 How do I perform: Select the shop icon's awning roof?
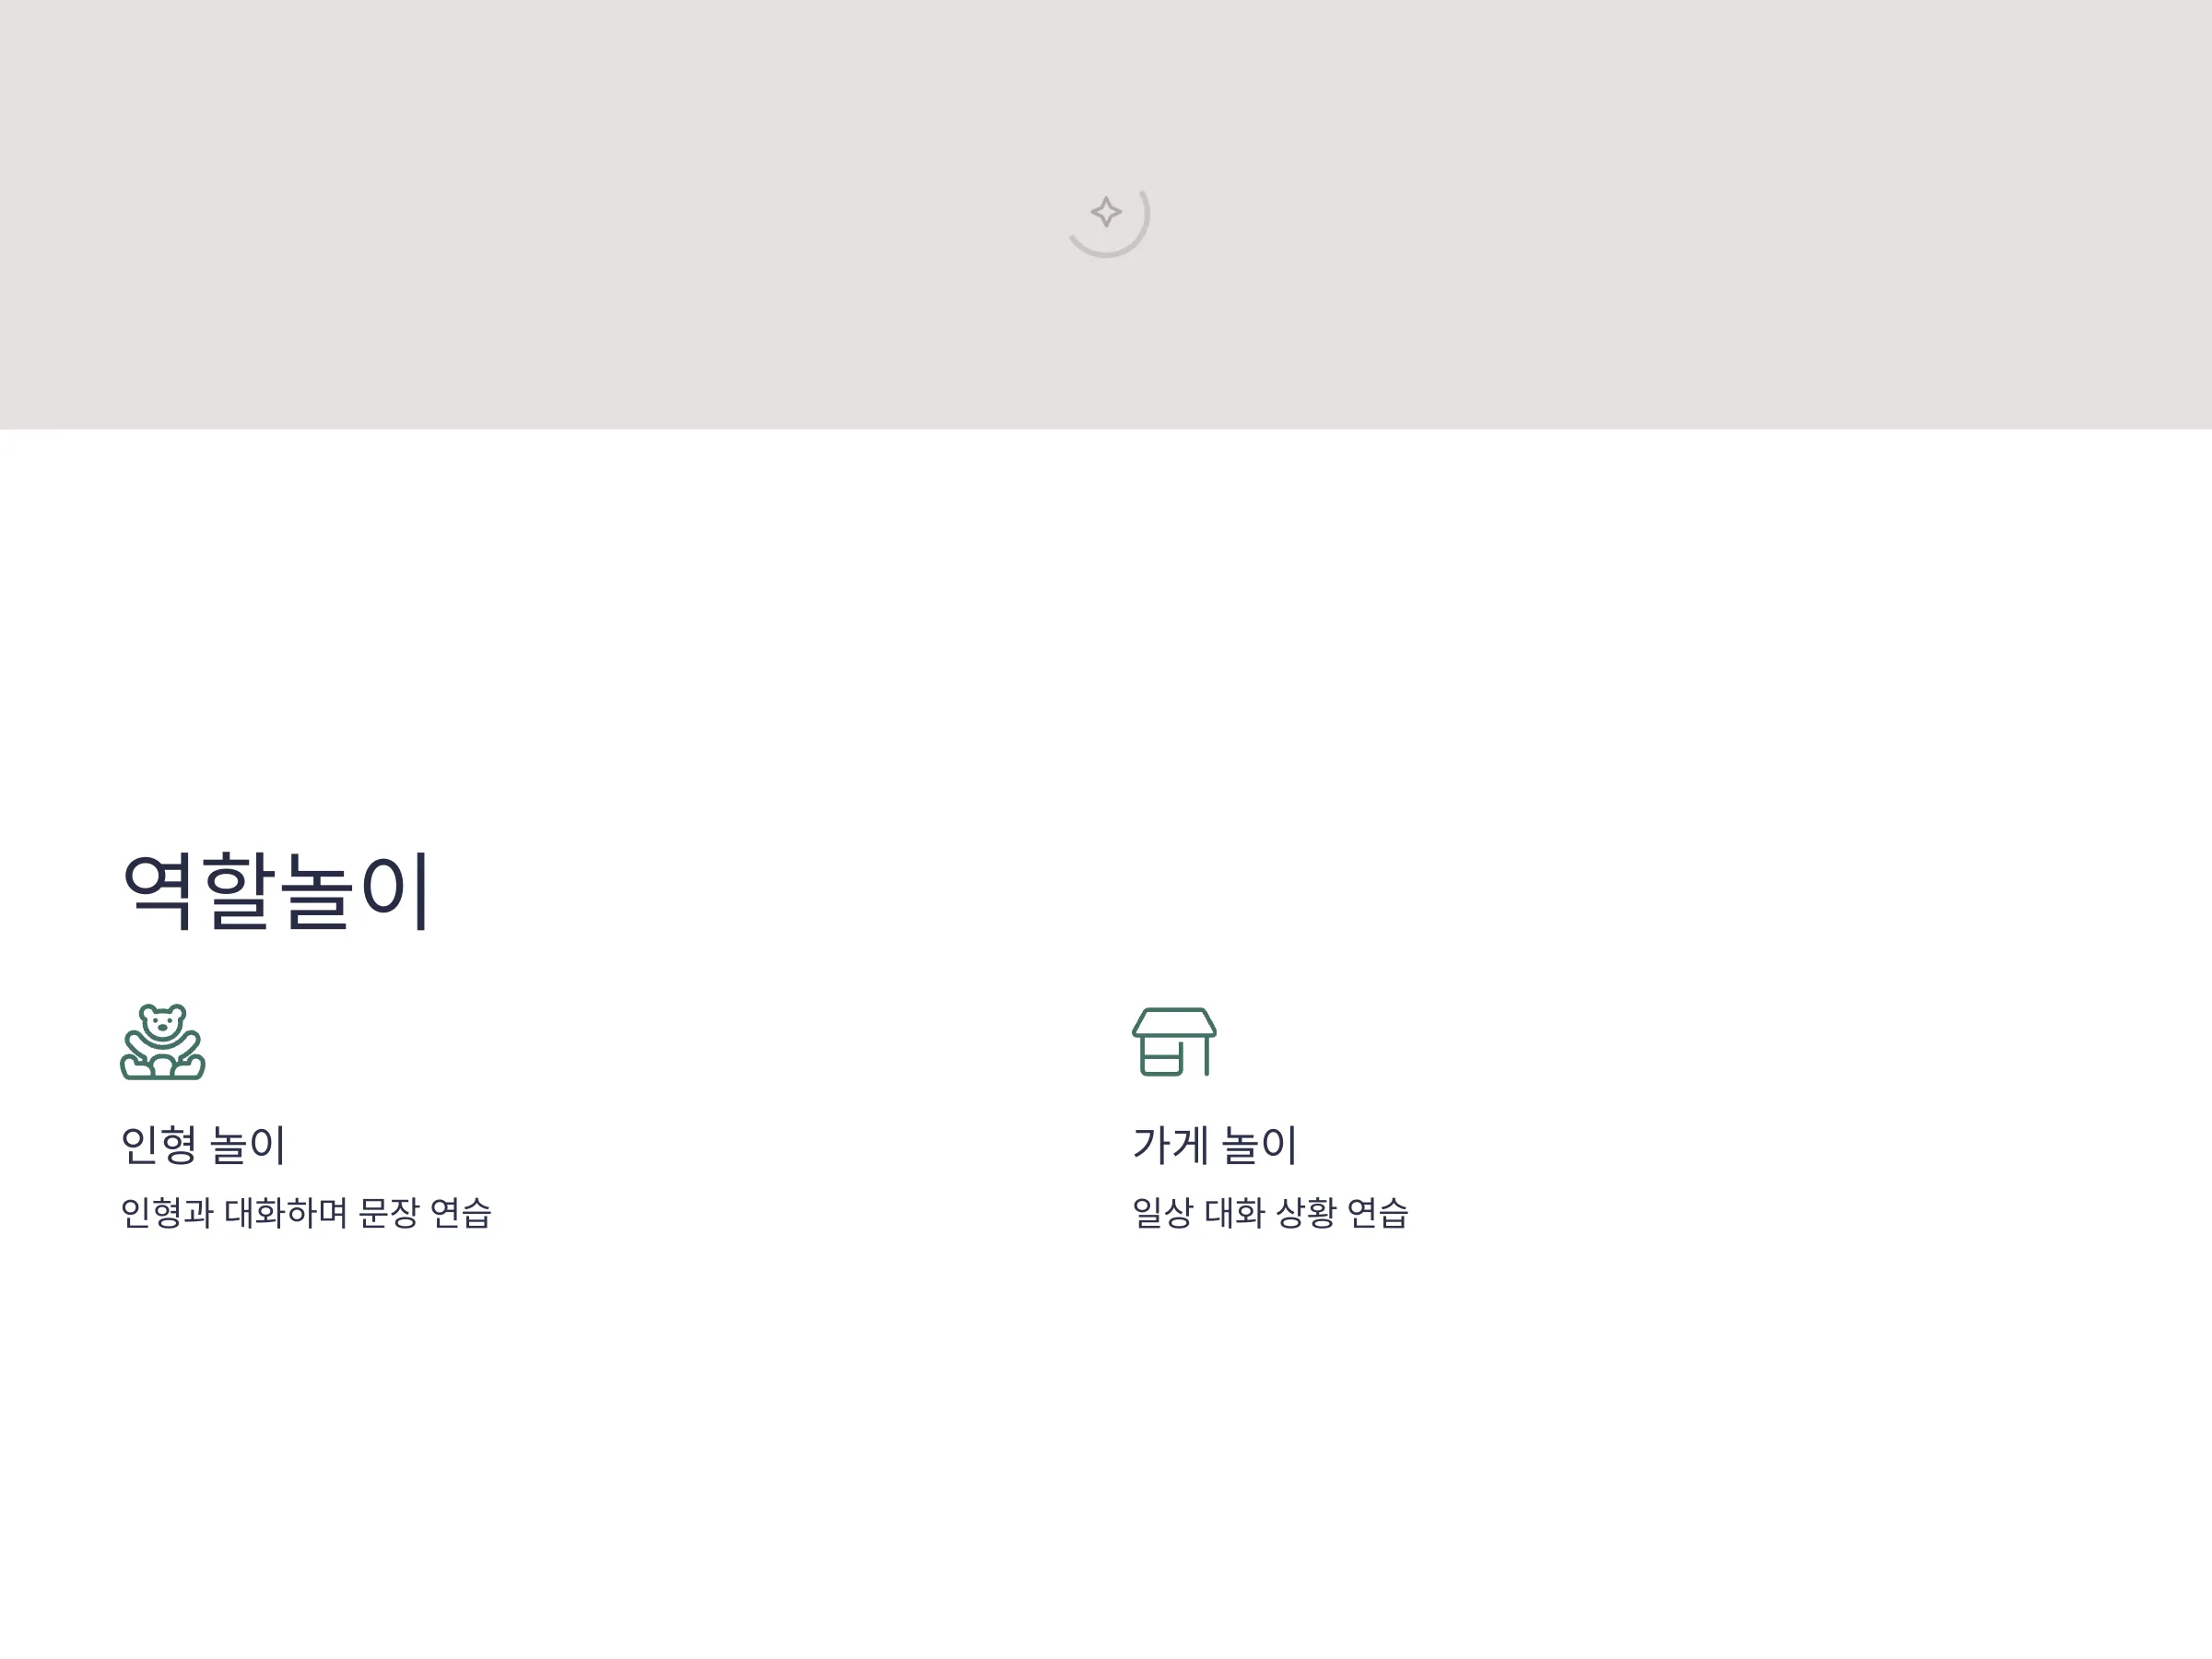pyautogui.click(x=1174, y=1022)
